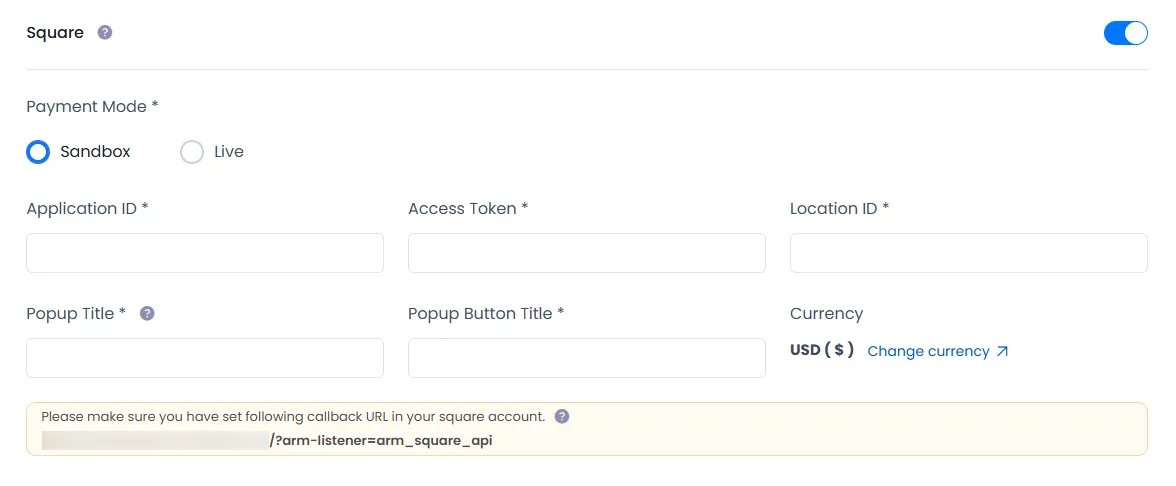Click the external-link arrow beside Change currency
The image size is (1176, 486).
1003,352
